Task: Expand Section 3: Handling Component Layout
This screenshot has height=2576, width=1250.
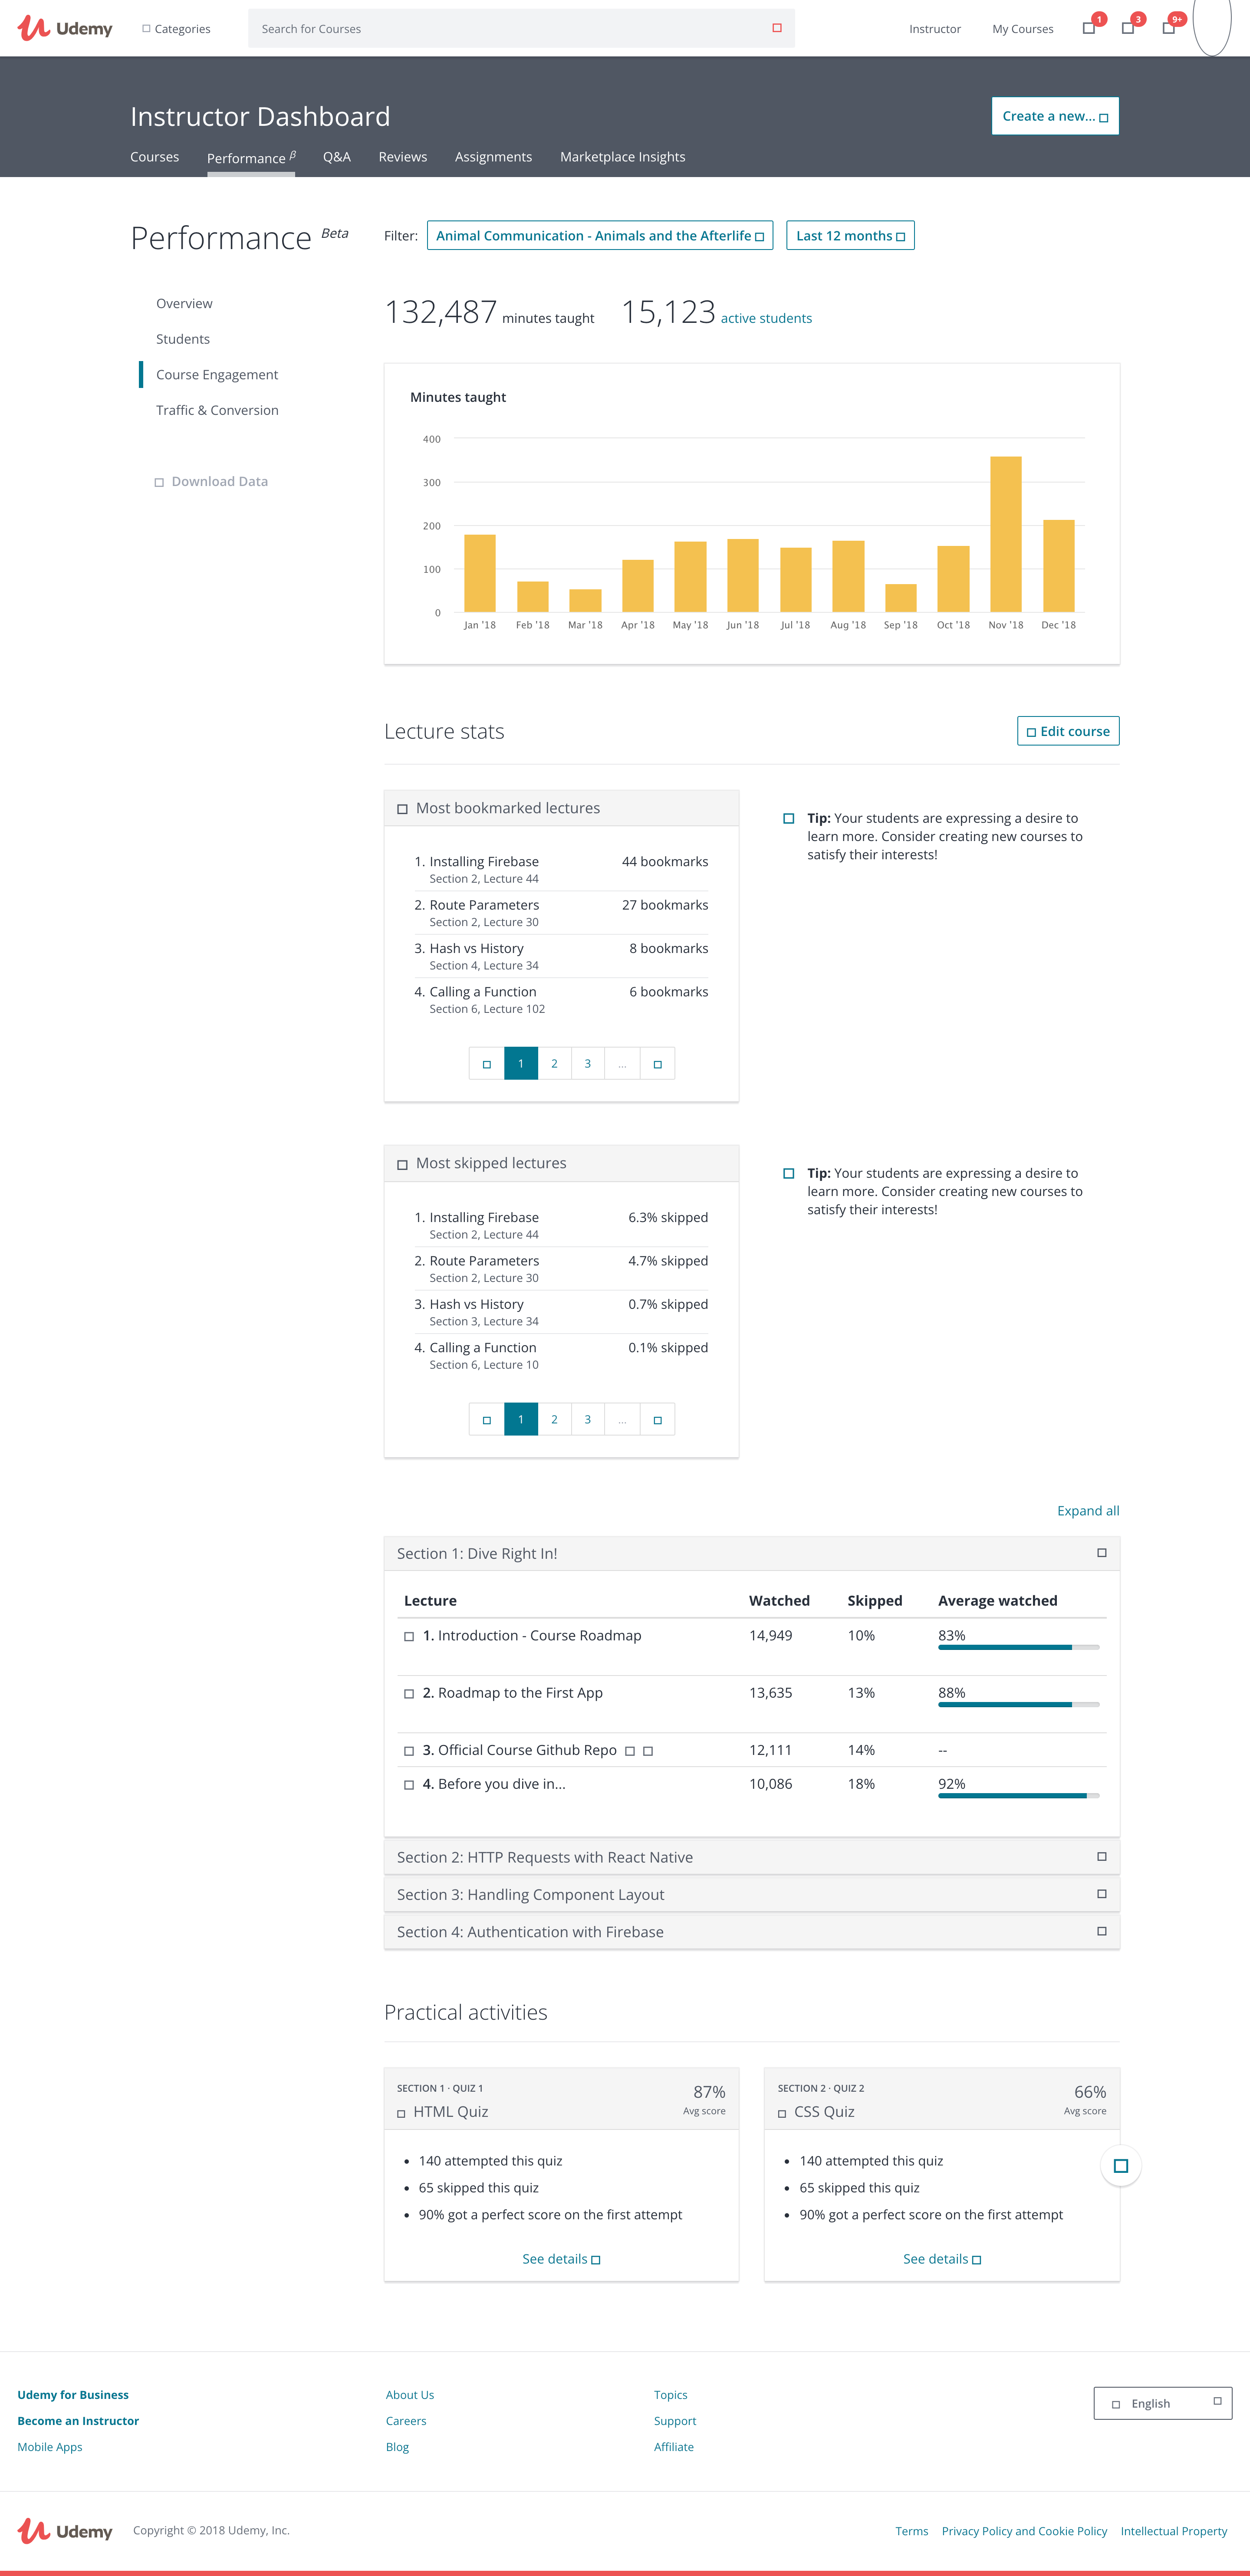Action: pyautogui.click(x=752, y=1894)
